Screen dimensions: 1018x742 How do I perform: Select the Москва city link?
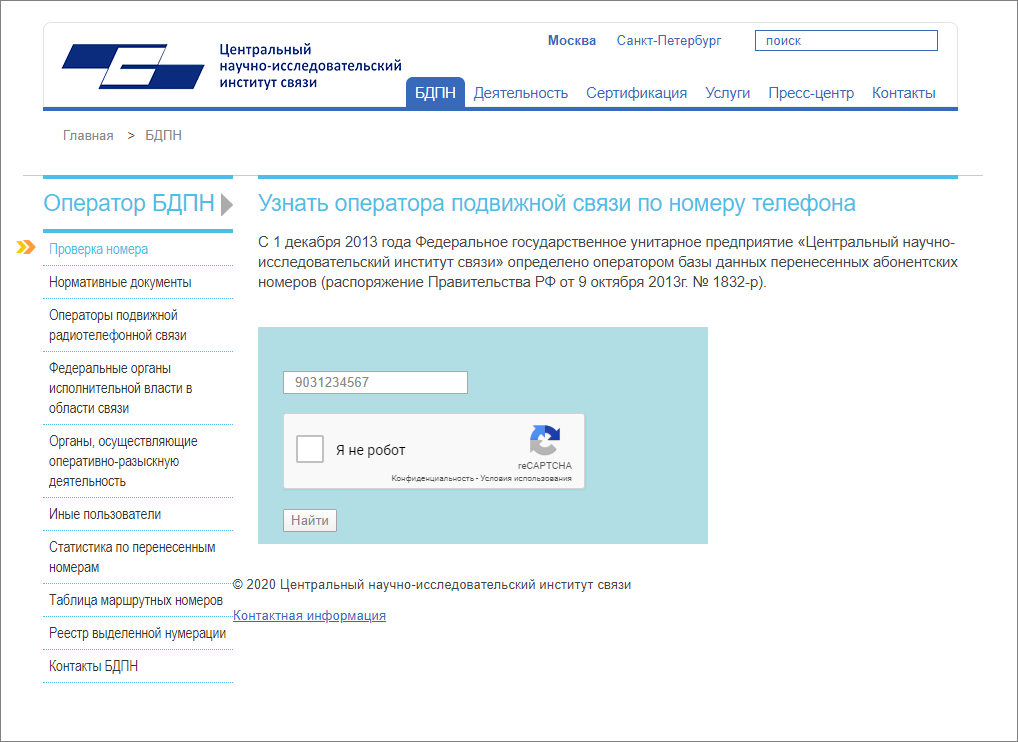pyautogui.click(x=571, y=40)
